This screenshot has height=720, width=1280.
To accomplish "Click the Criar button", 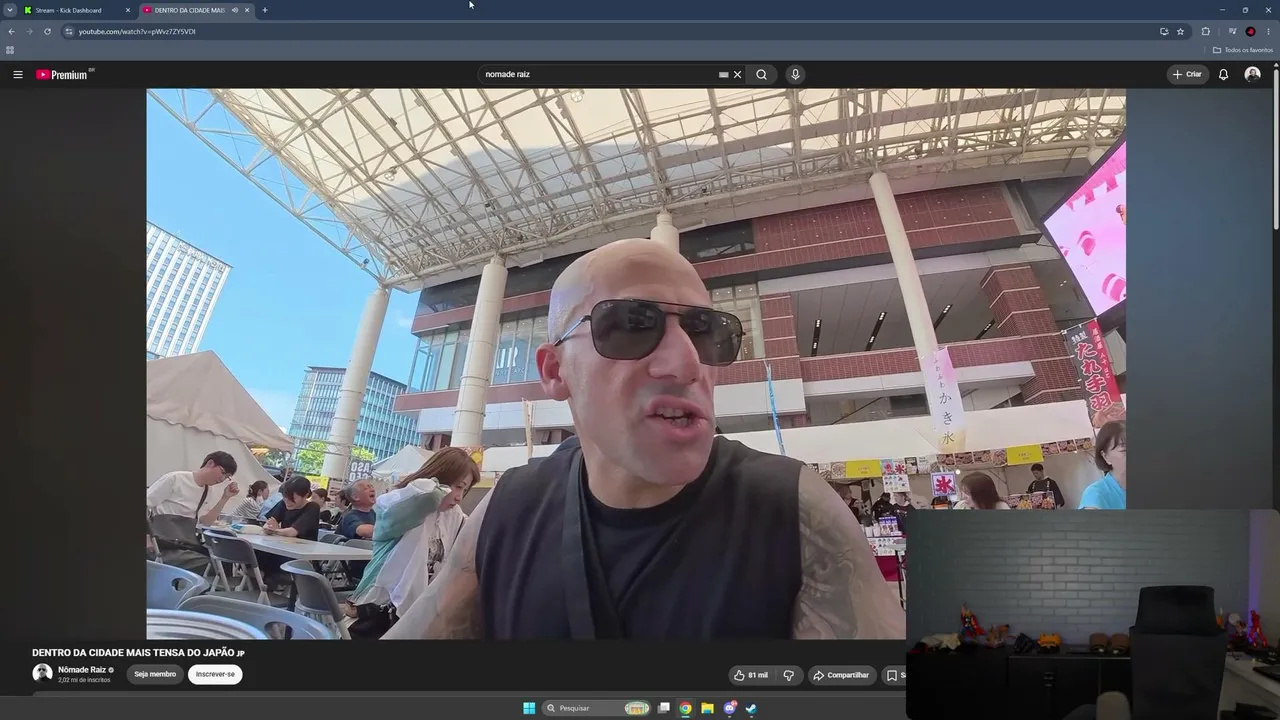I will [x=1188, y=74].
